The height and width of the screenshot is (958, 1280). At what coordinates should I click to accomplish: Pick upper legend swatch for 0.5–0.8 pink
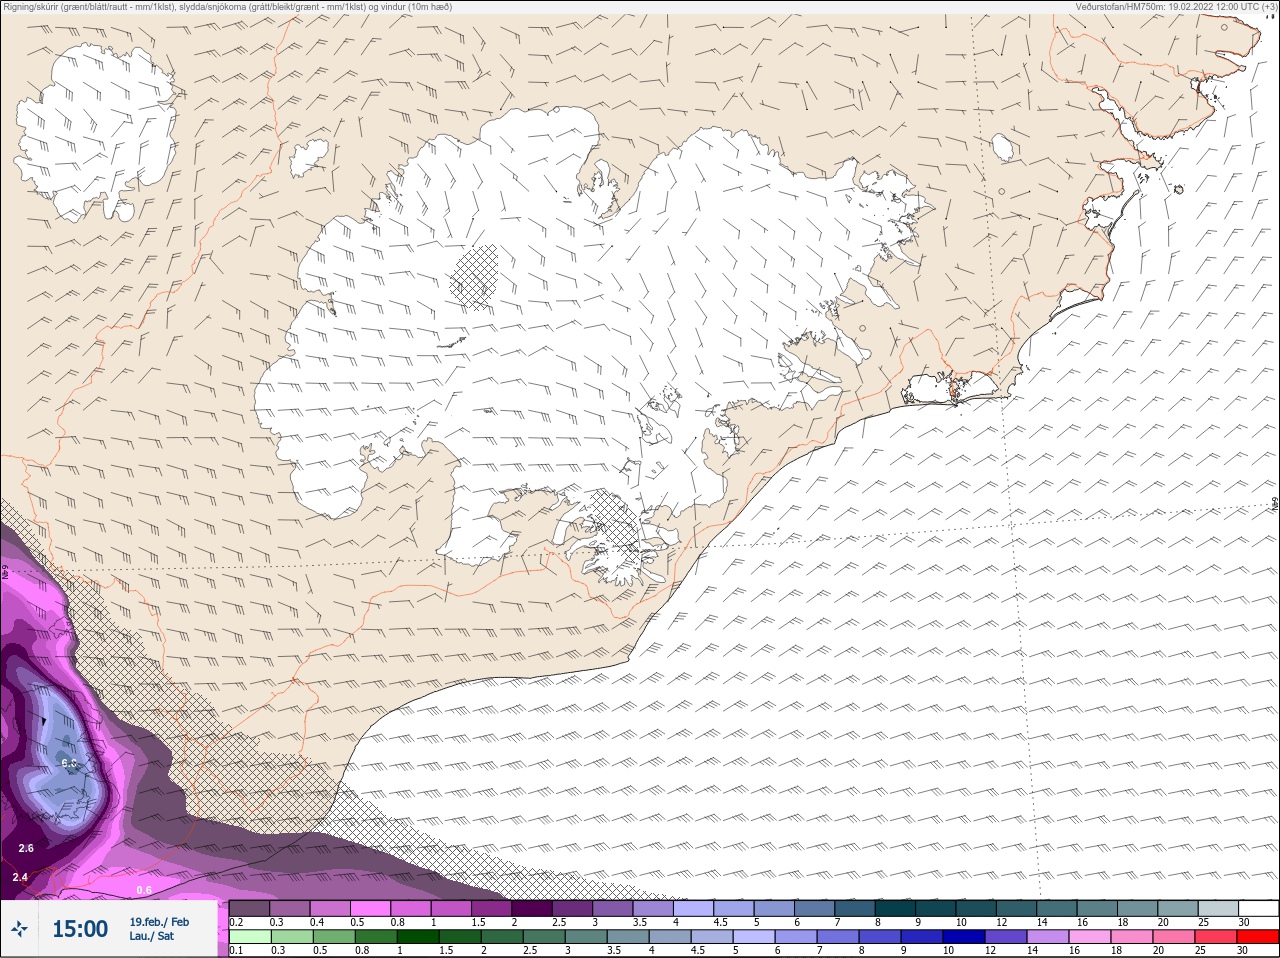(x=372, y=908)
